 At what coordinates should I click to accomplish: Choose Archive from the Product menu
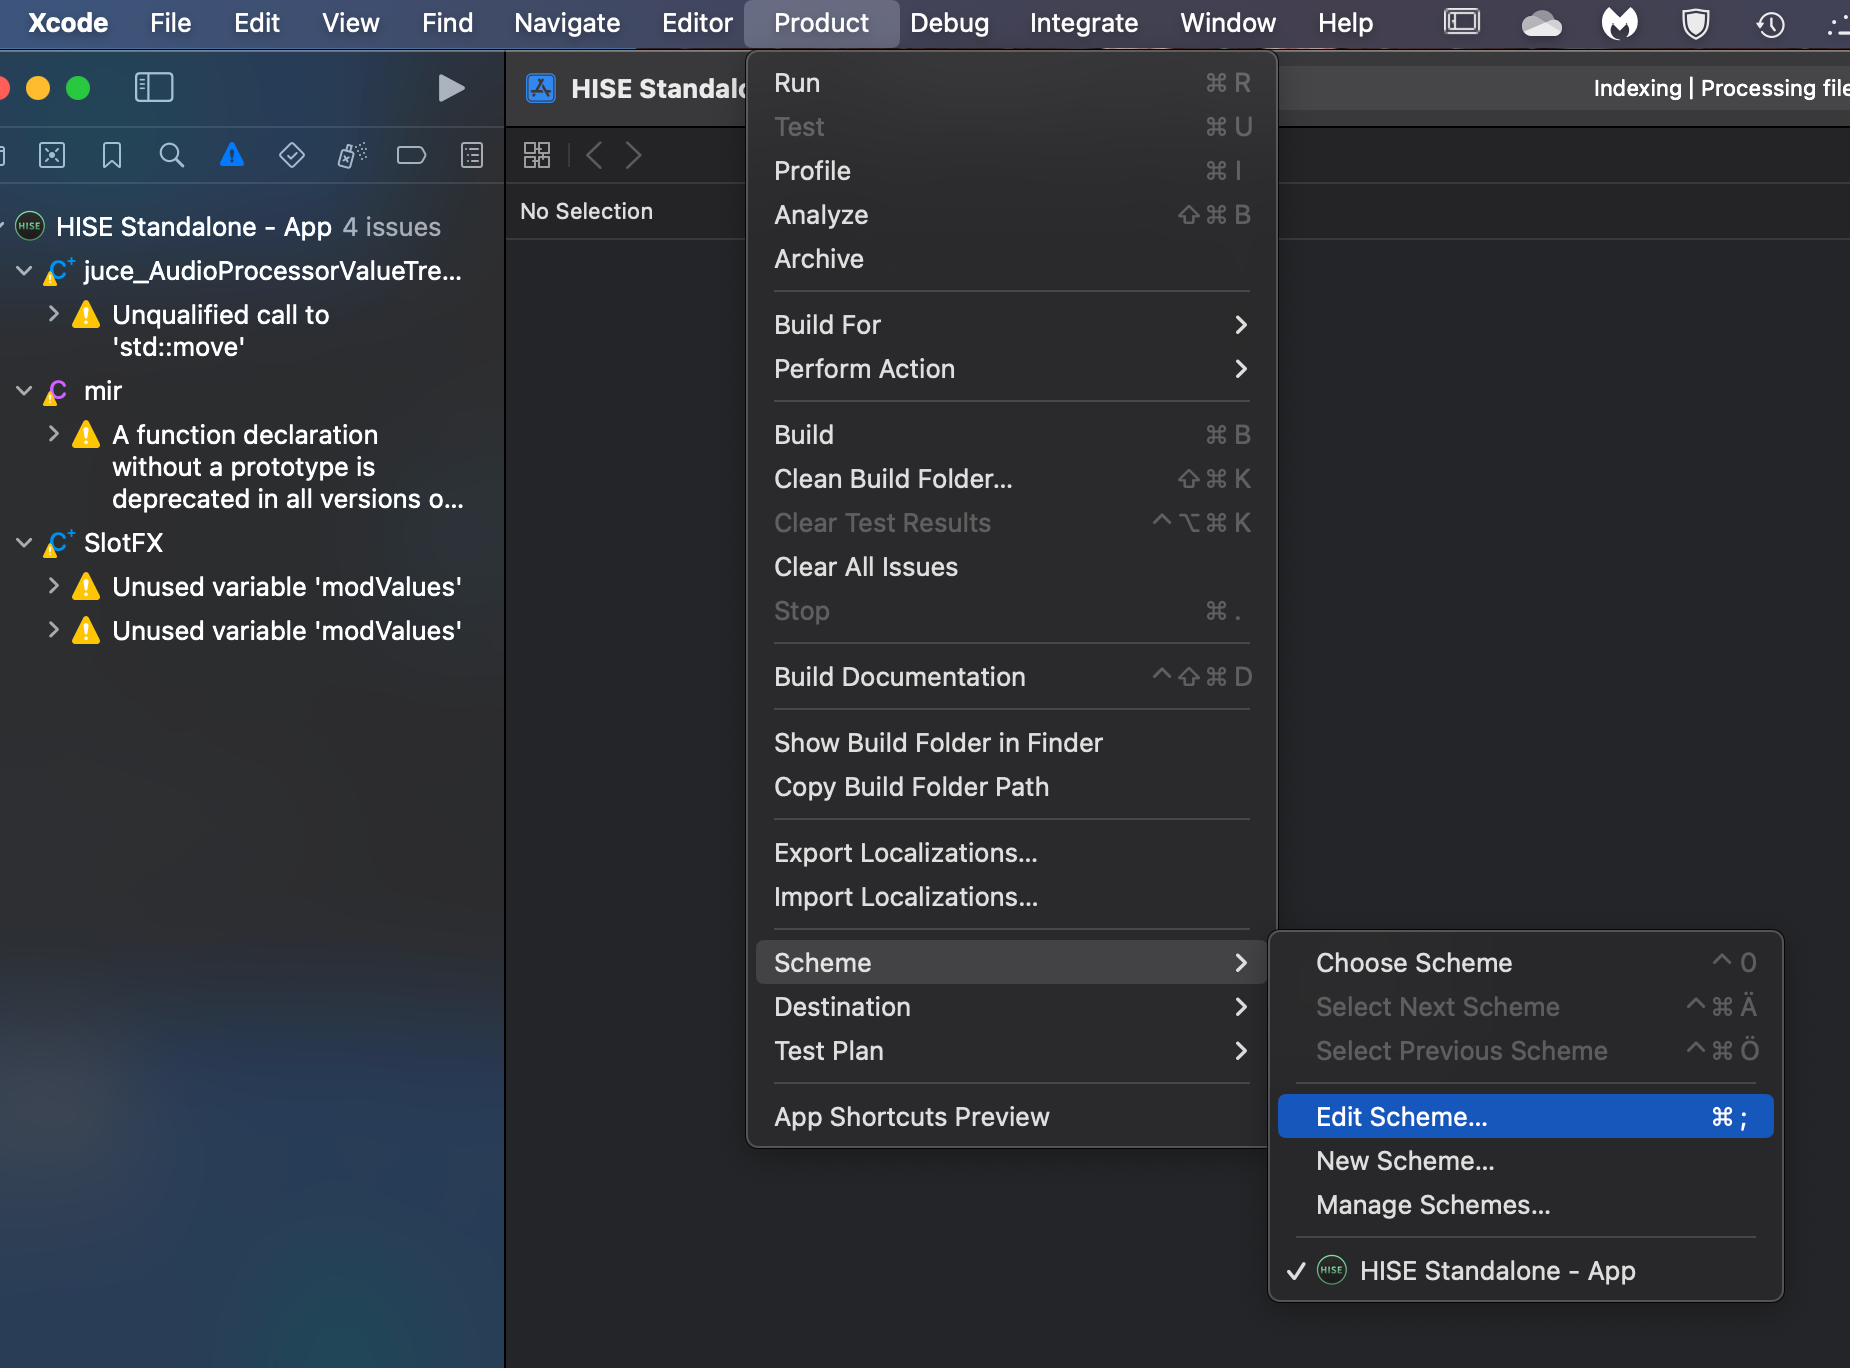tap(1011, 259)
